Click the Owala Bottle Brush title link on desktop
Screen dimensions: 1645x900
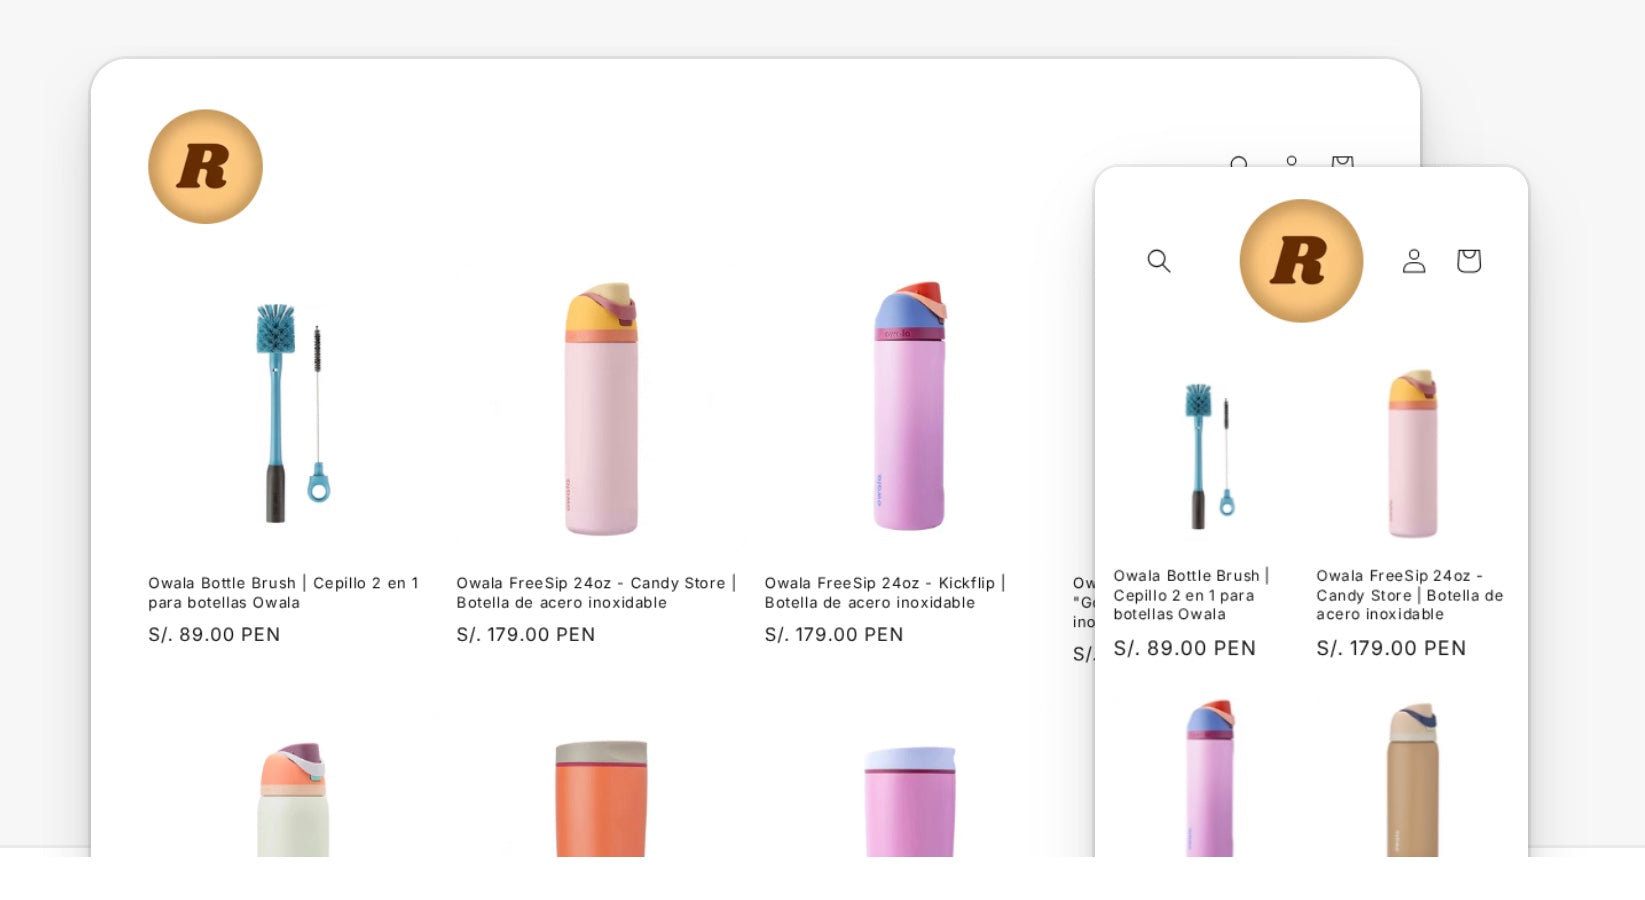click(283, 593)
